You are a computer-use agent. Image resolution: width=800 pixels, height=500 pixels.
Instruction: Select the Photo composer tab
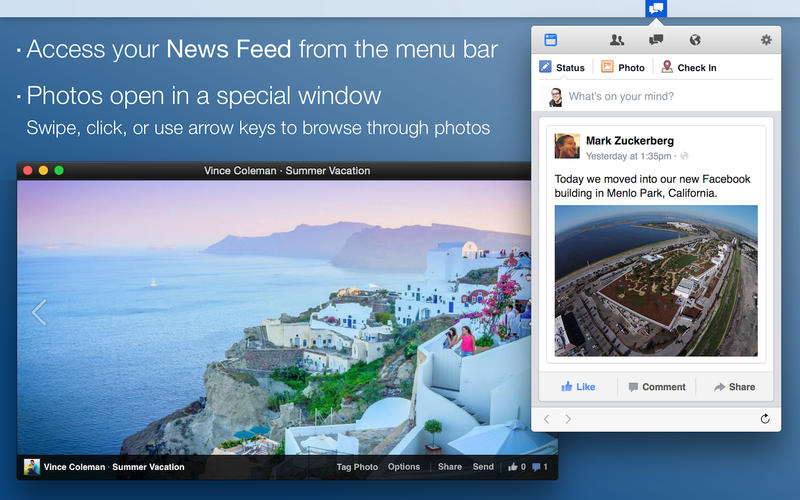[623, 67]
